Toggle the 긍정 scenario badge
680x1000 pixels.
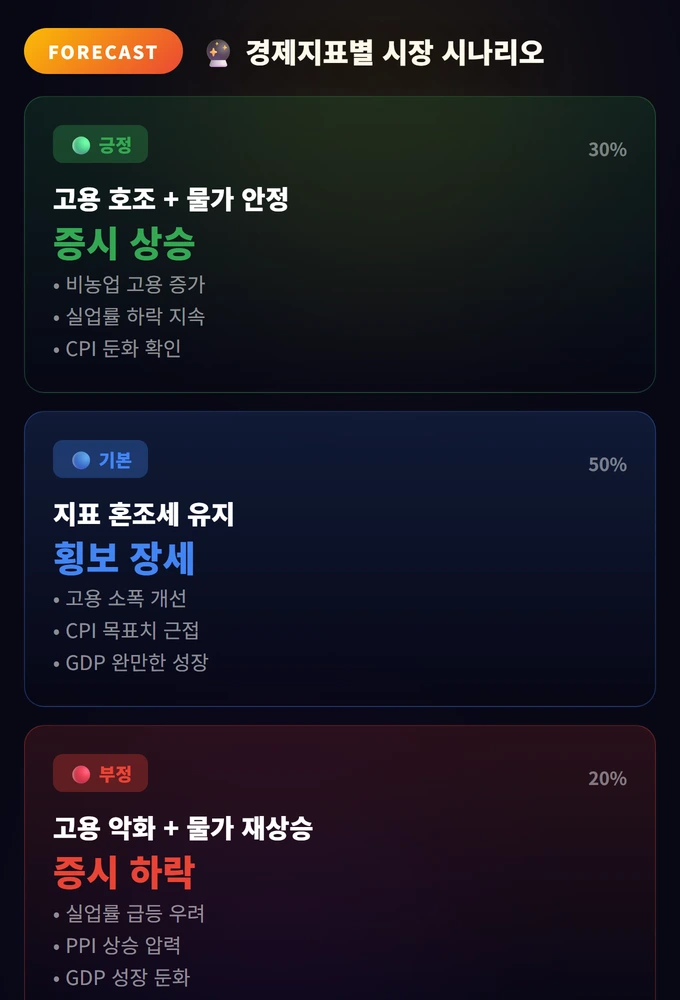[100, 144]
